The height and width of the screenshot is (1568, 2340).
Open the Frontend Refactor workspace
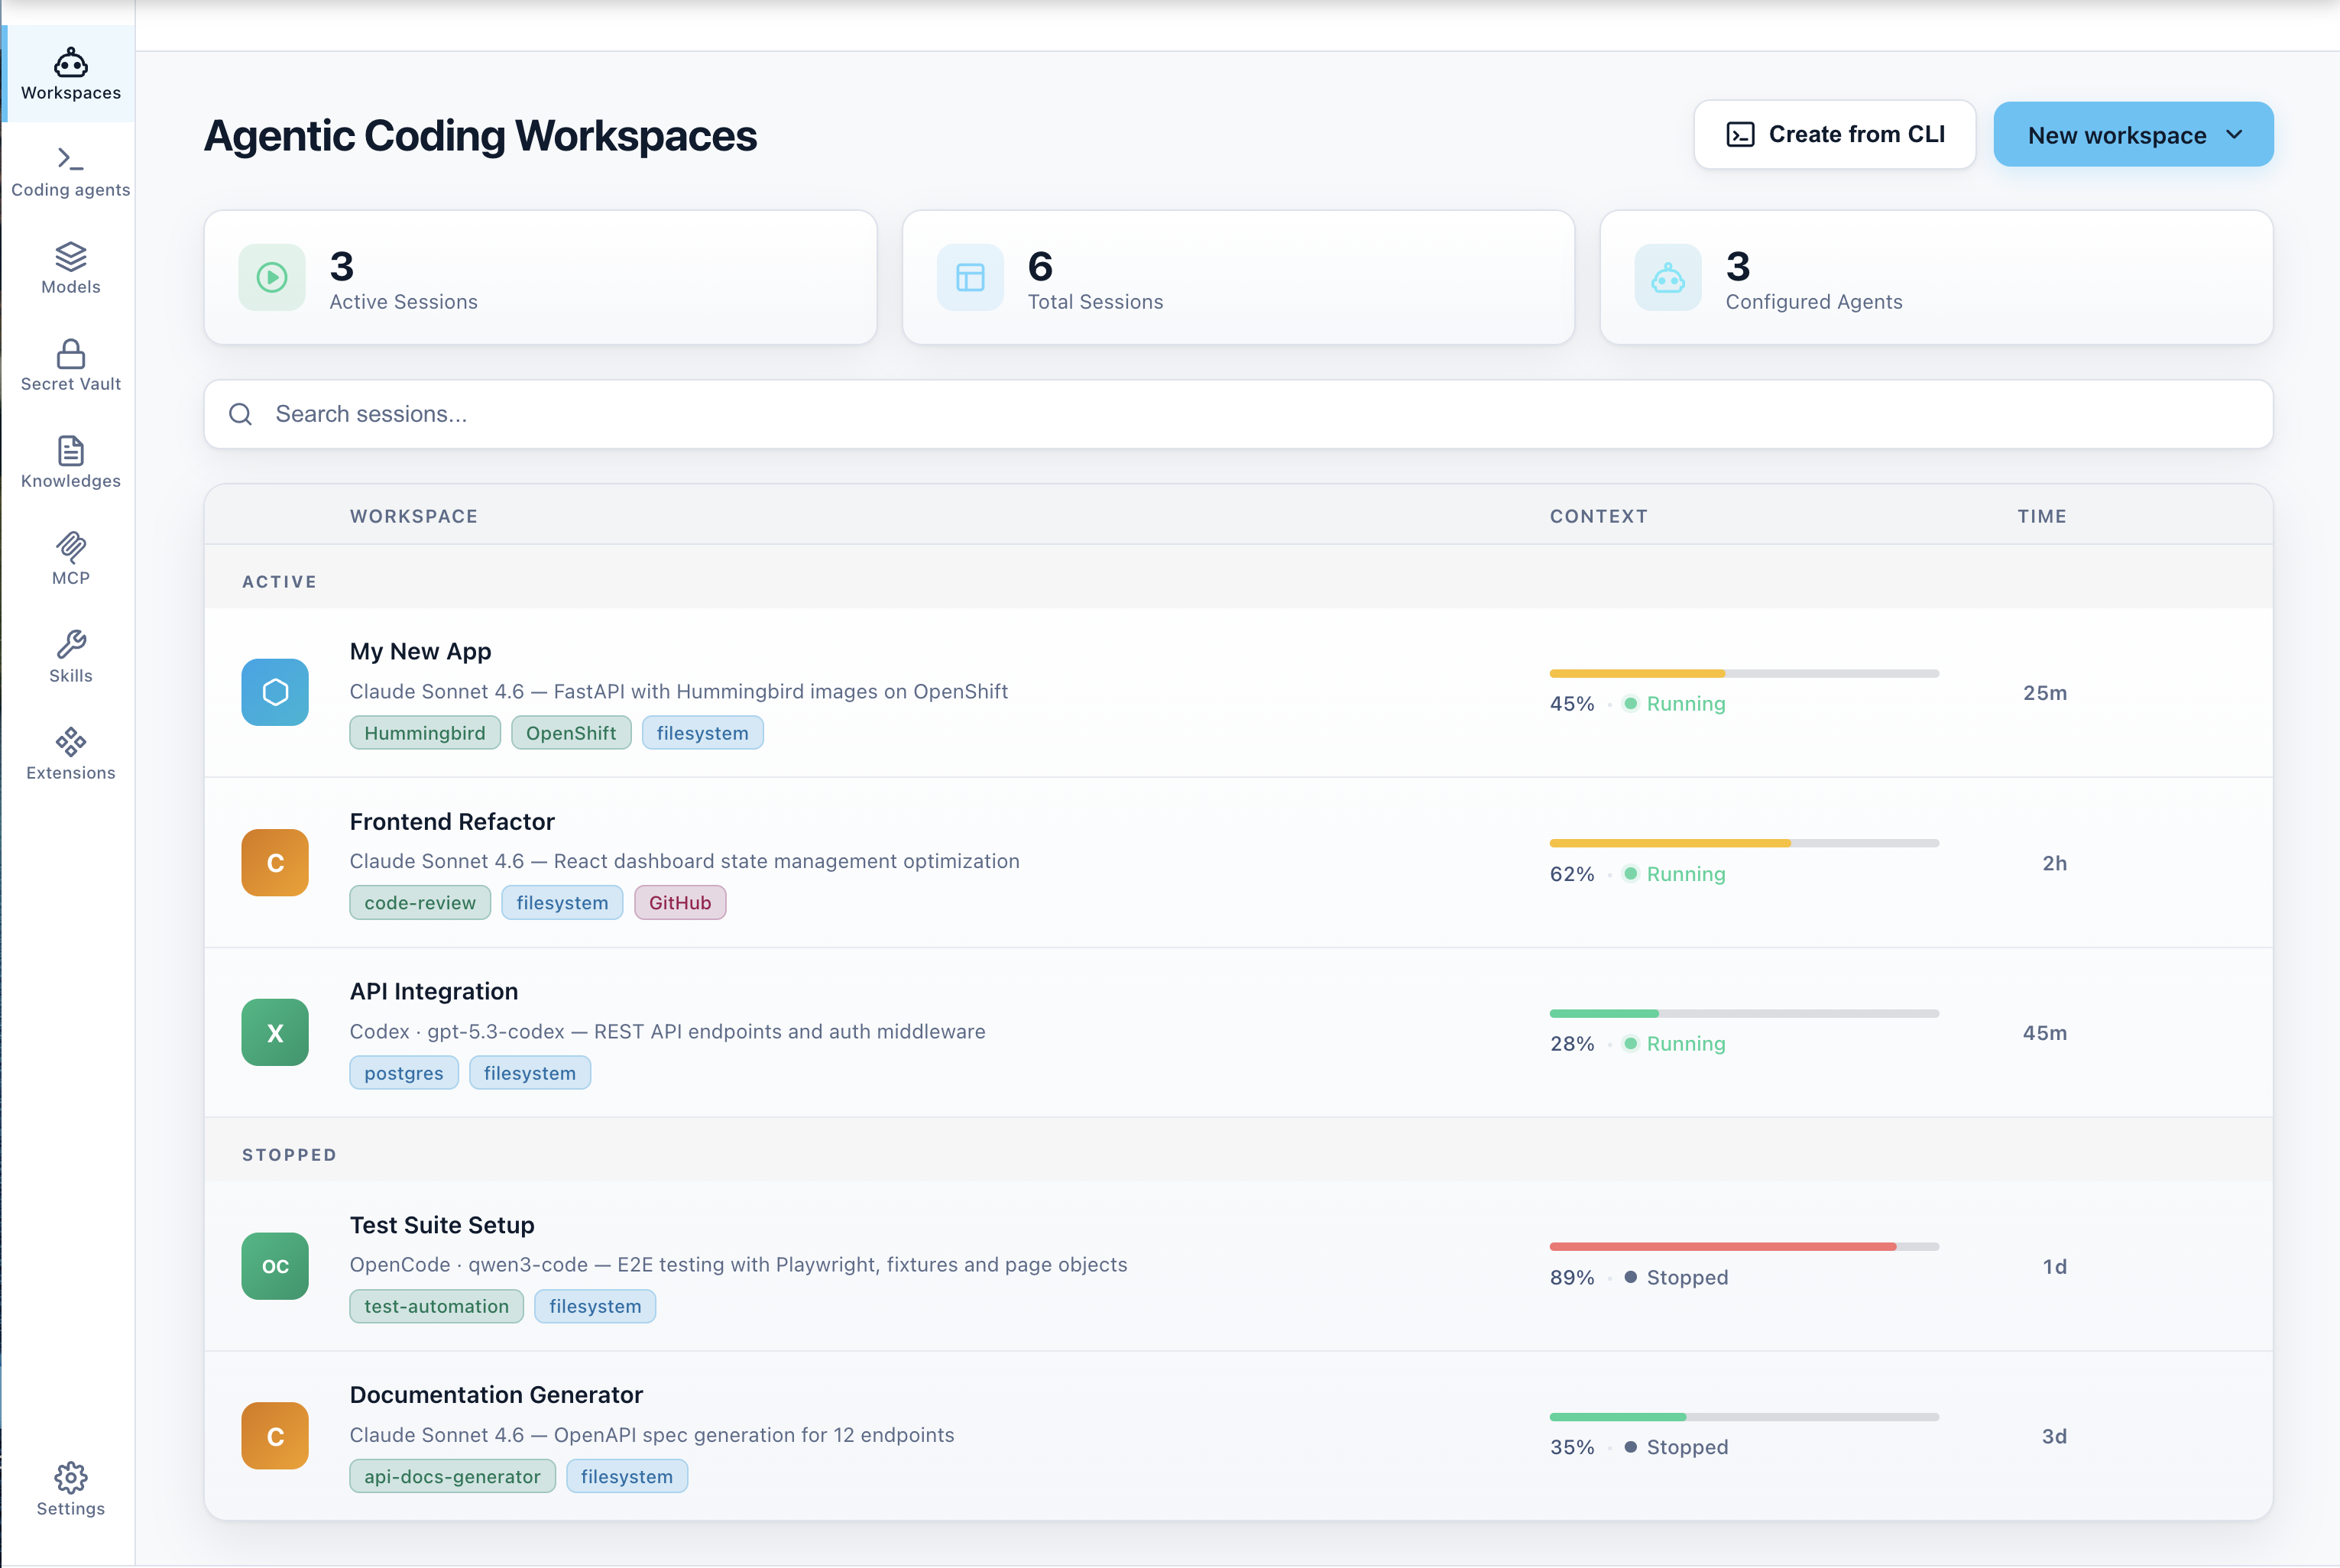1238,862
